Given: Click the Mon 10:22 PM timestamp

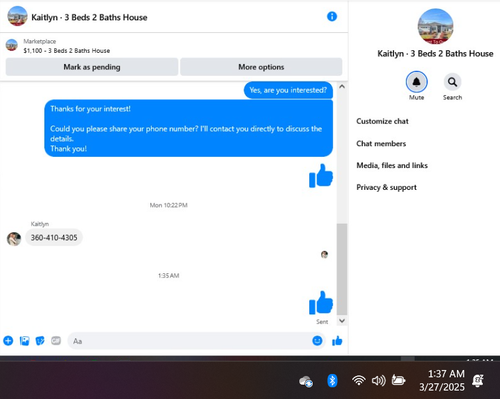Looking at the screenshot, I should point(169,205).
